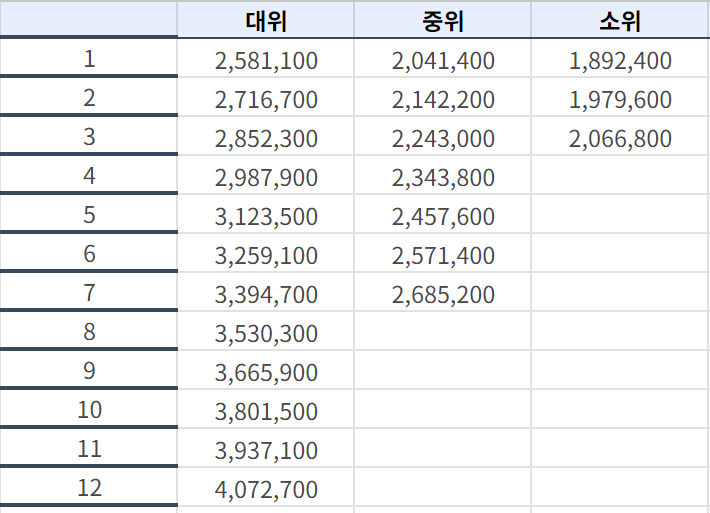This screenshot has height=513, width=710.
Task: Select row number 8 cell
Action: 89,331
